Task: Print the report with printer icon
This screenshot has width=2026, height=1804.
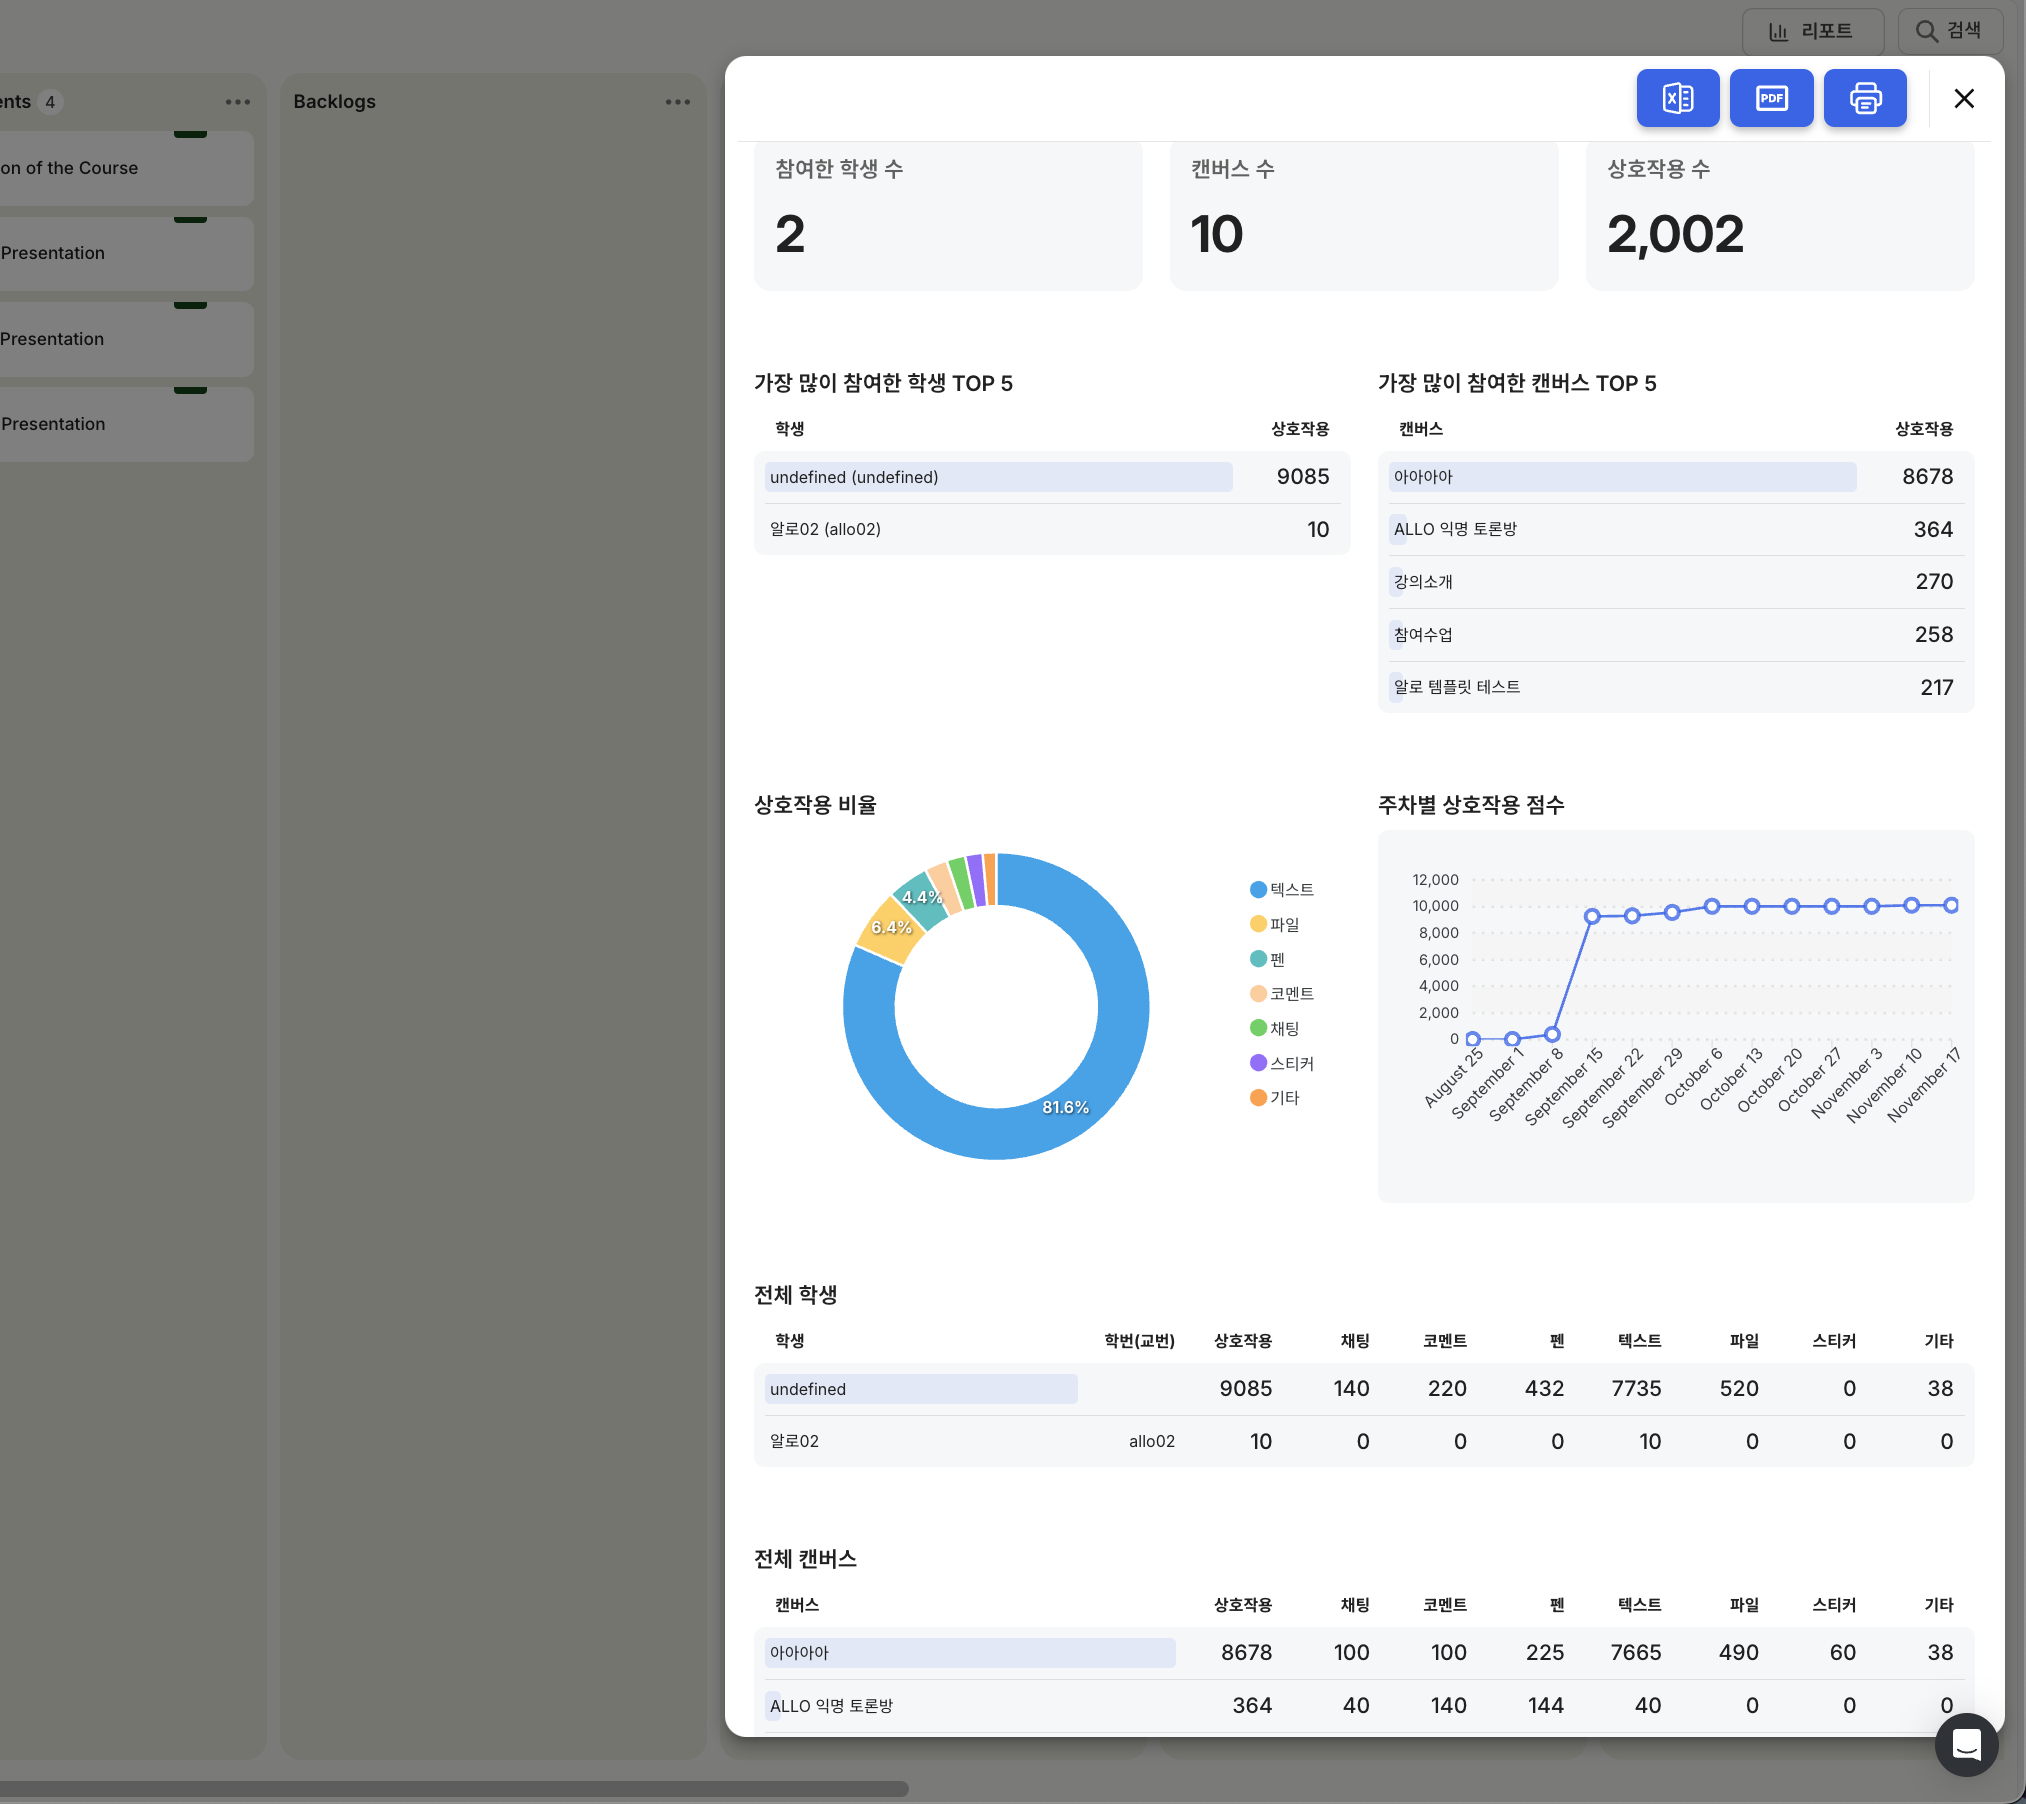Action: (x=1865, y=98)
